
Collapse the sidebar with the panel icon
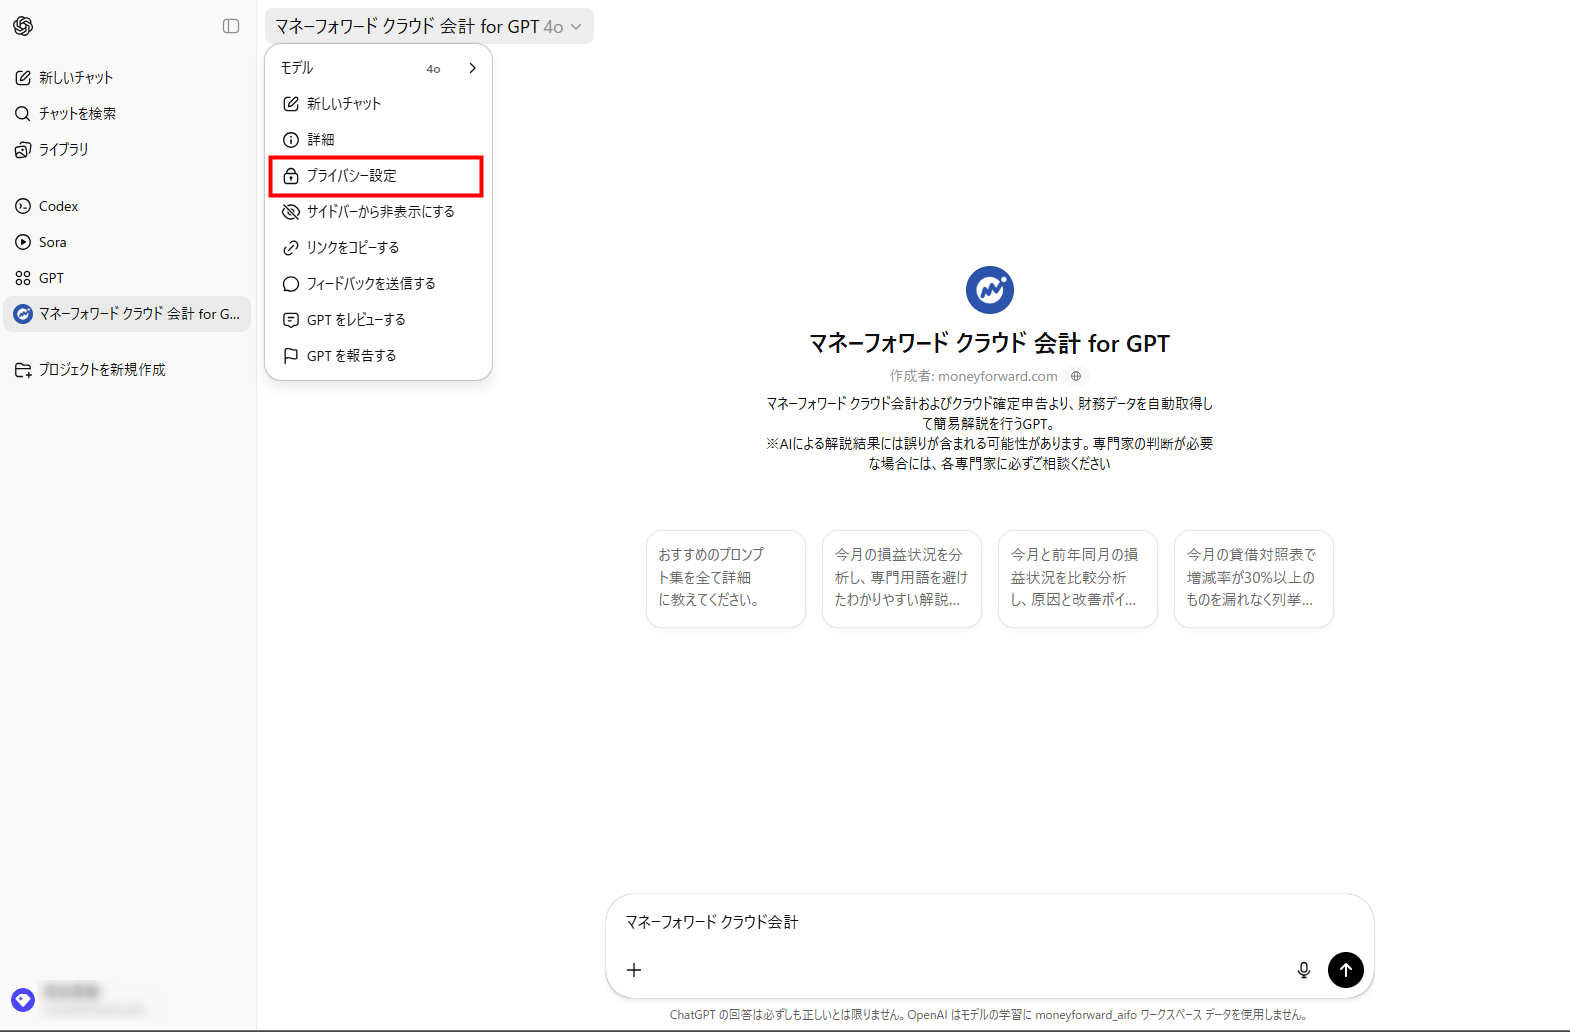coord(231,26)
